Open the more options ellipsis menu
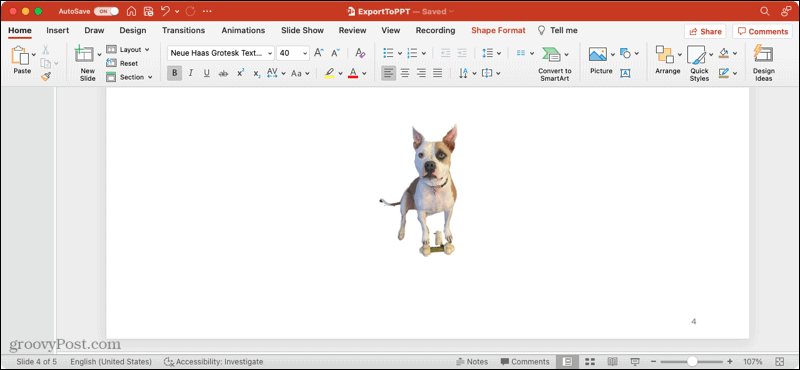The image size is (800, 370). click(207, 11)
